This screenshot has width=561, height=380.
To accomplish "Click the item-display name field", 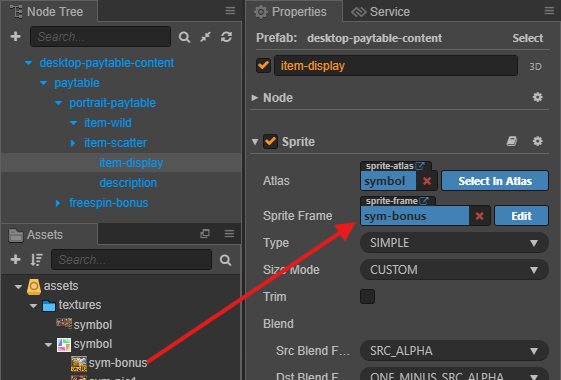I will pos(396,65).
